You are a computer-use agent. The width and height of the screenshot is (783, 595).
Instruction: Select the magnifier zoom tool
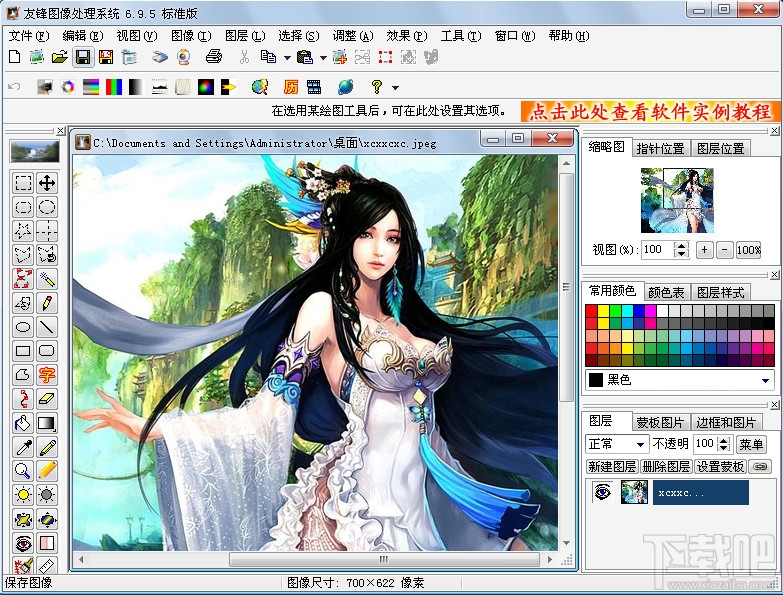point(23,470)
